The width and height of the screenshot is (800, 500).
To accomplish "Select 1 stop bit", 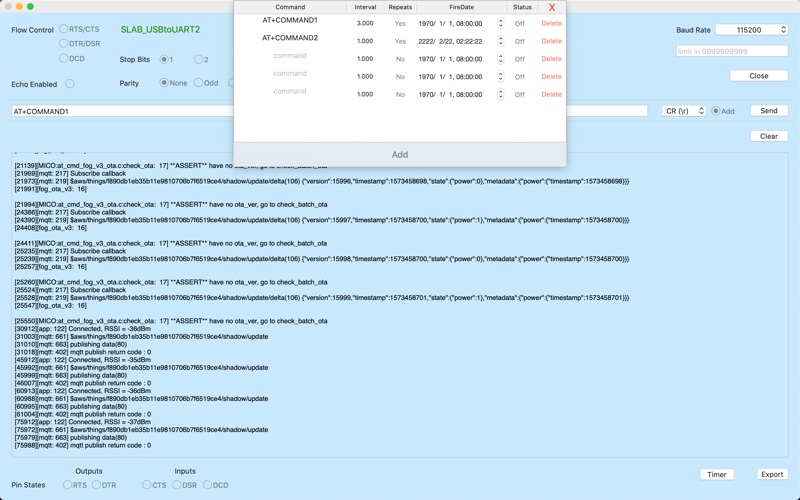I will (x=164, y=59).
